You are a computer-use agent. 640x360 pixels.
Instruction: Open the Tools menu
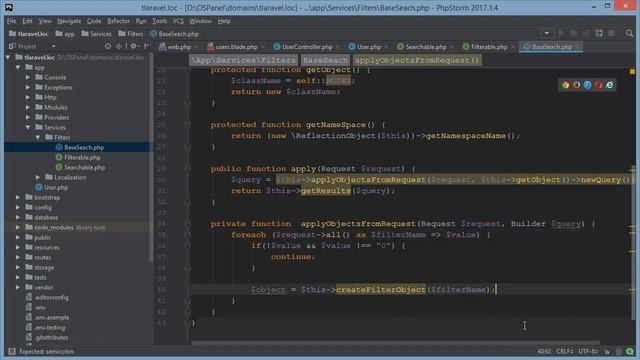pyautogui.click(x=160, y=21)
